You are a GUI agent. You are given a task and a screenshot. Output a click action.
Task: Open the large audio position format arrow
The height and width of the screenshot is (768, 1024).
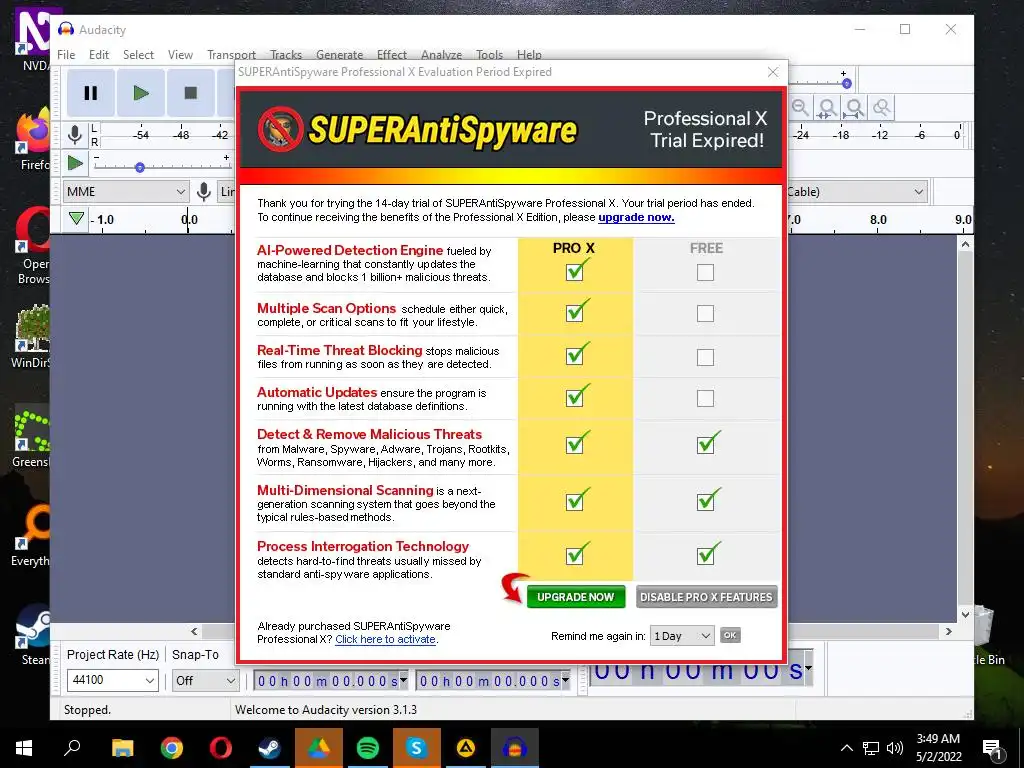[808, 667]
